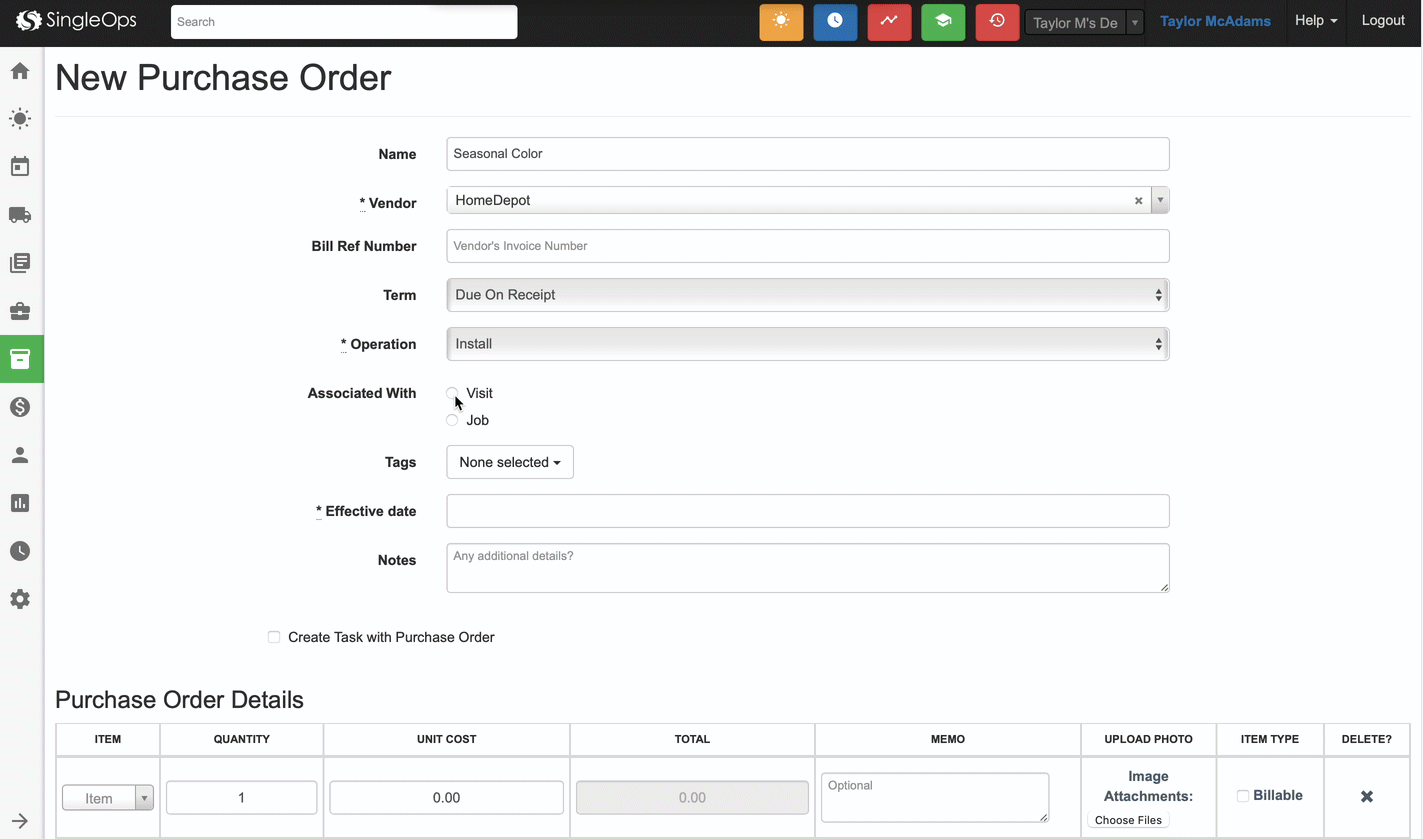The image size is (1423, 839).
Task: Open the Operation dropdown showing Install
Action: (x=807, y=344)
